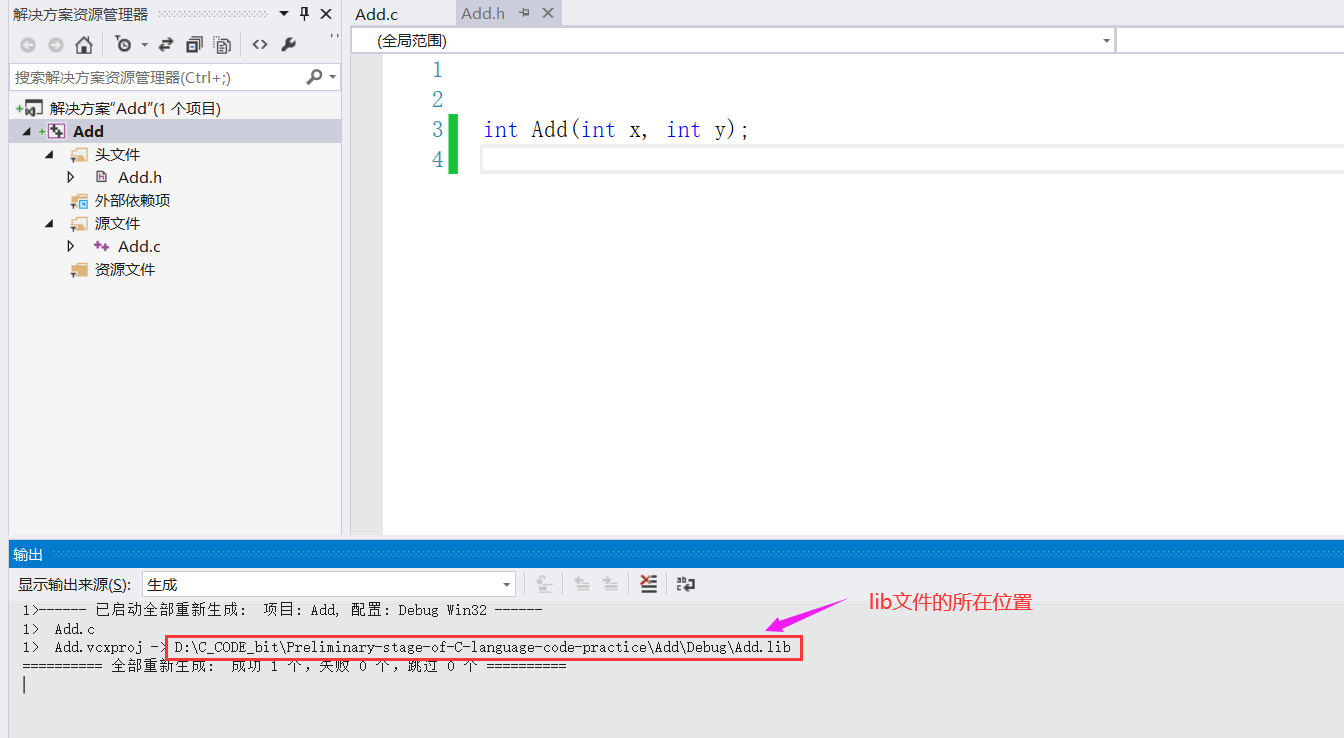
Task: Select solution "Add" (1 个项目) node
Action: point(135,108)
